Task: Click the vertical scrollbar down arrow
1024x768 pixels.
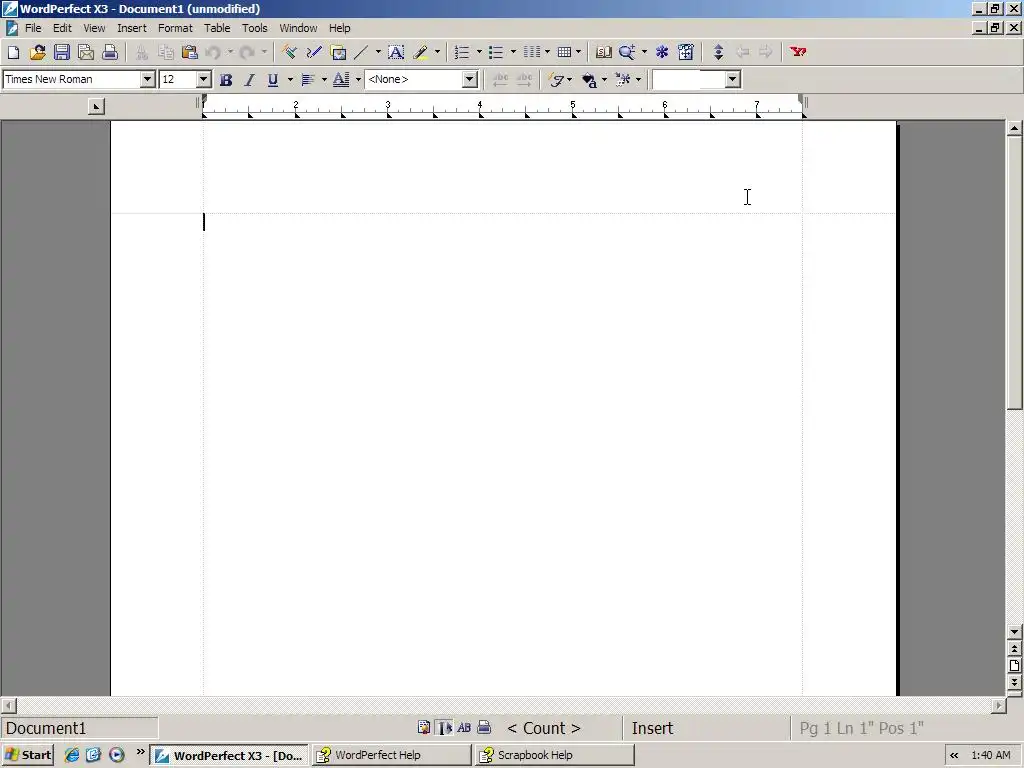Action: 1014,632
